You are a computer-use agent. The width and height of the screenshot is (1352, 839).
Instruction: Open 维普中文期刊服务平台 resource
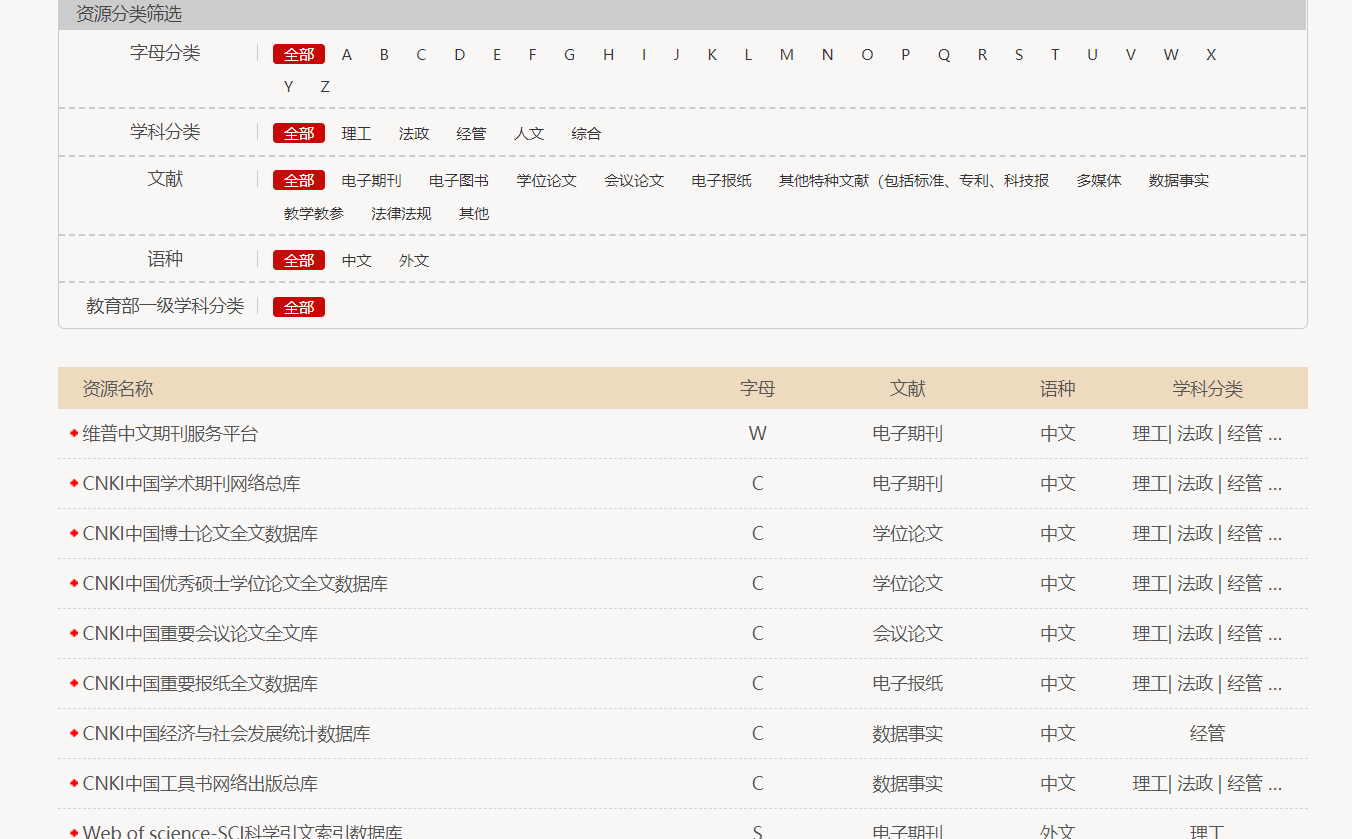click(170, 433)
